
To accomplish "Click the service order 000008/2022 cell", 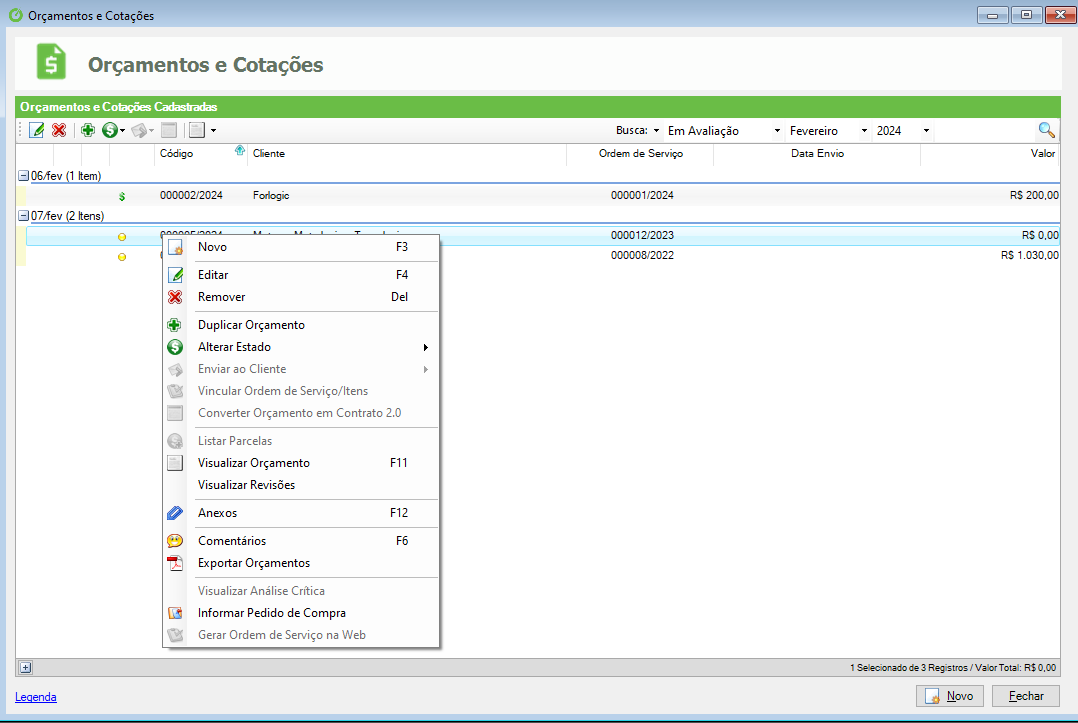I will (x=642, y=255).
